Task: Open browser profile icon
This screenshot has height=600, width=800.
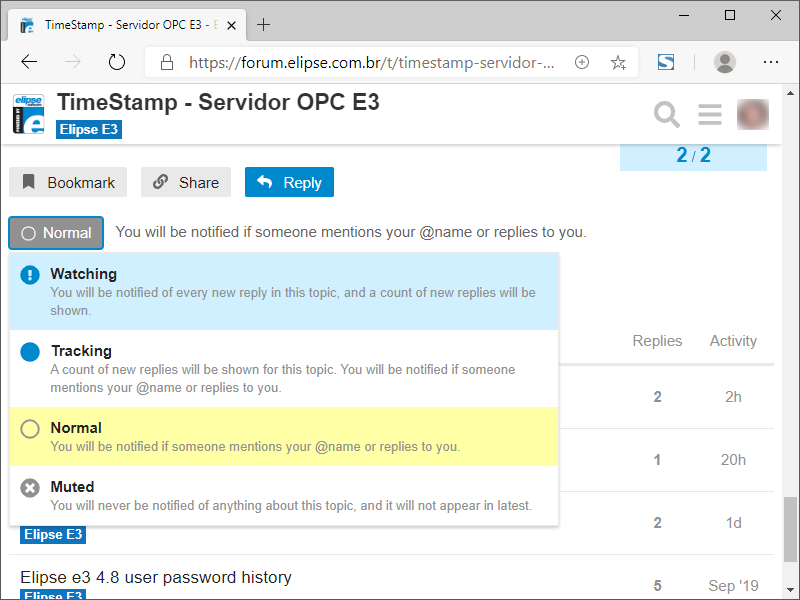Action: tap(725, 62)
